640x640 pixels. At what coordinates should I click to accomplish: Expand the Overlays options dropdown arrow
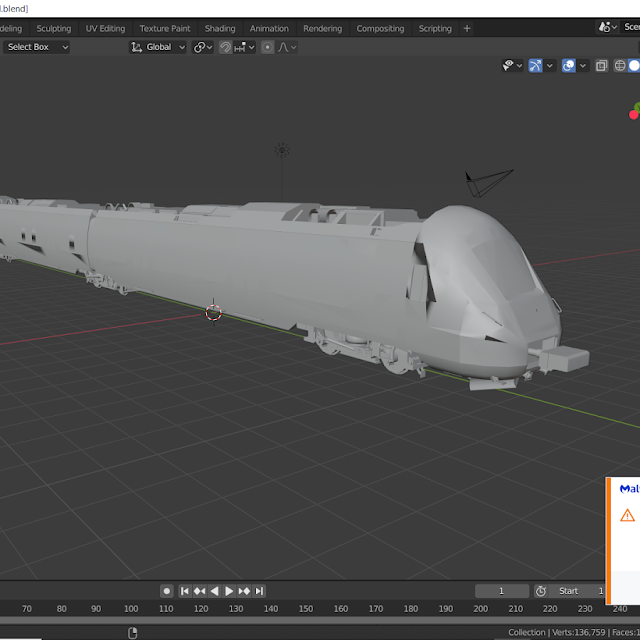[x=583, y=66]
